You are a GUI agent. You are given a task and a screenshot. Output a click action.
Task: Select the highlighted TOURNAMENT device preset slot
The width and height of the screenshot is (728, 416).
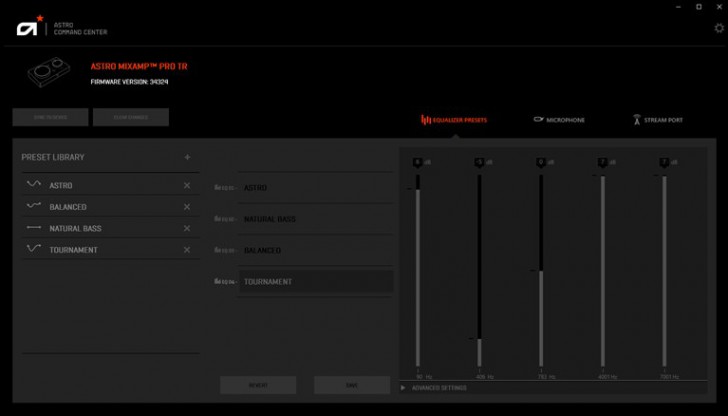point(316,281)
